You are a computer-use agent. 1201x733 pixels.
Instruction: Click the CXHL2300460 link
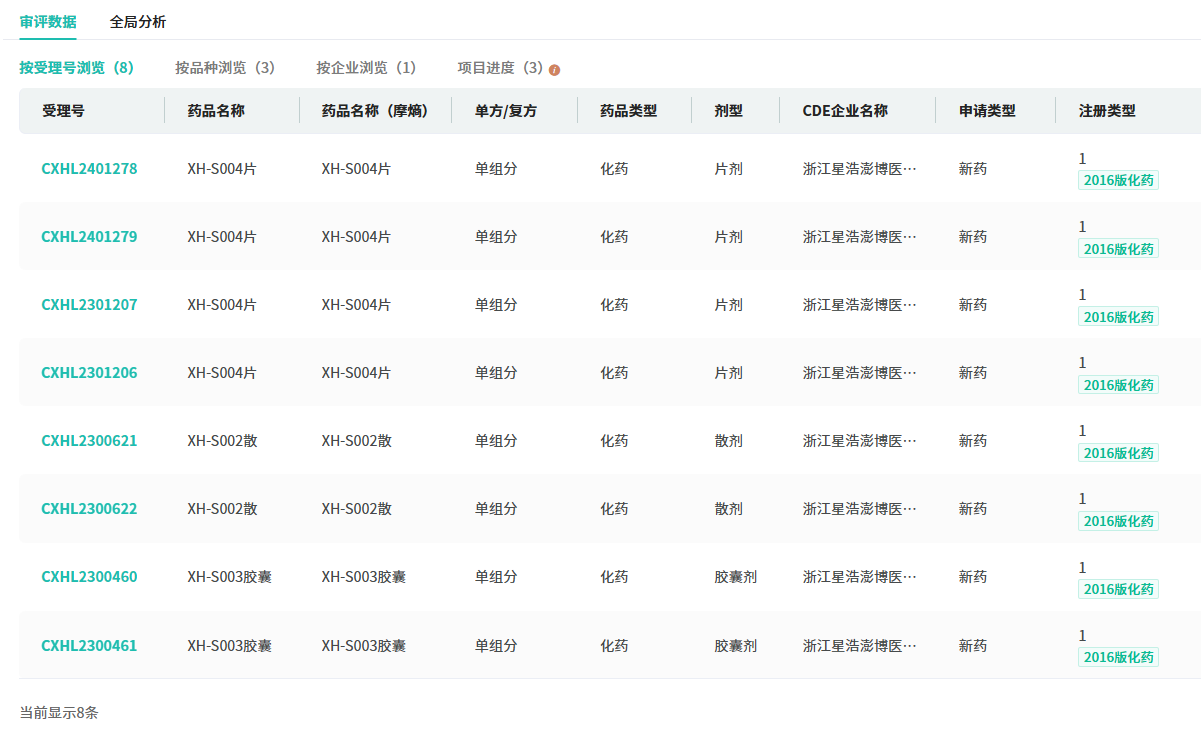[89, 577]
